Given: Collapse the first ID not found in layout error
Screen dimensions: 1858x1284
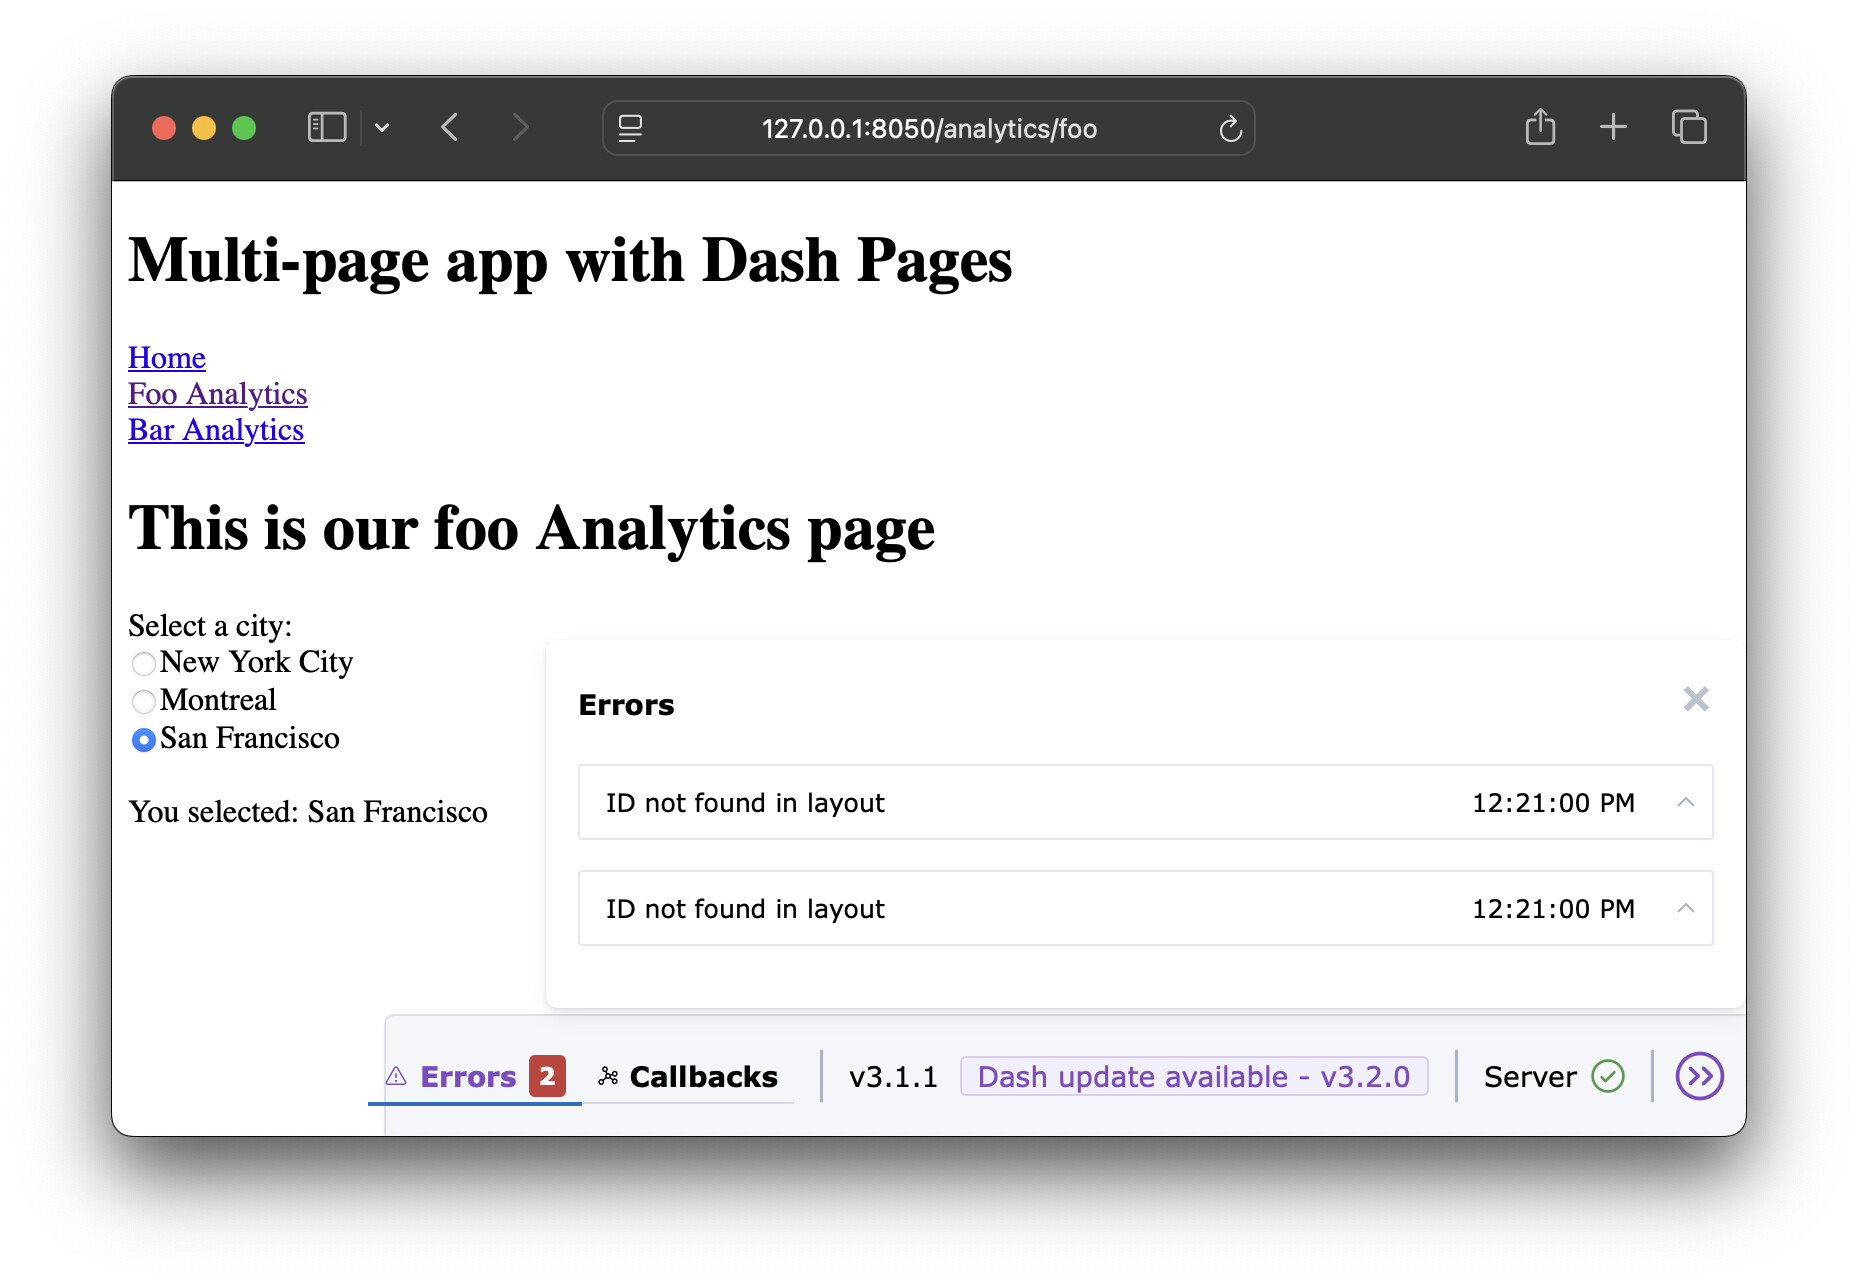Looking at the screenshot, I should coord(1686,802).
